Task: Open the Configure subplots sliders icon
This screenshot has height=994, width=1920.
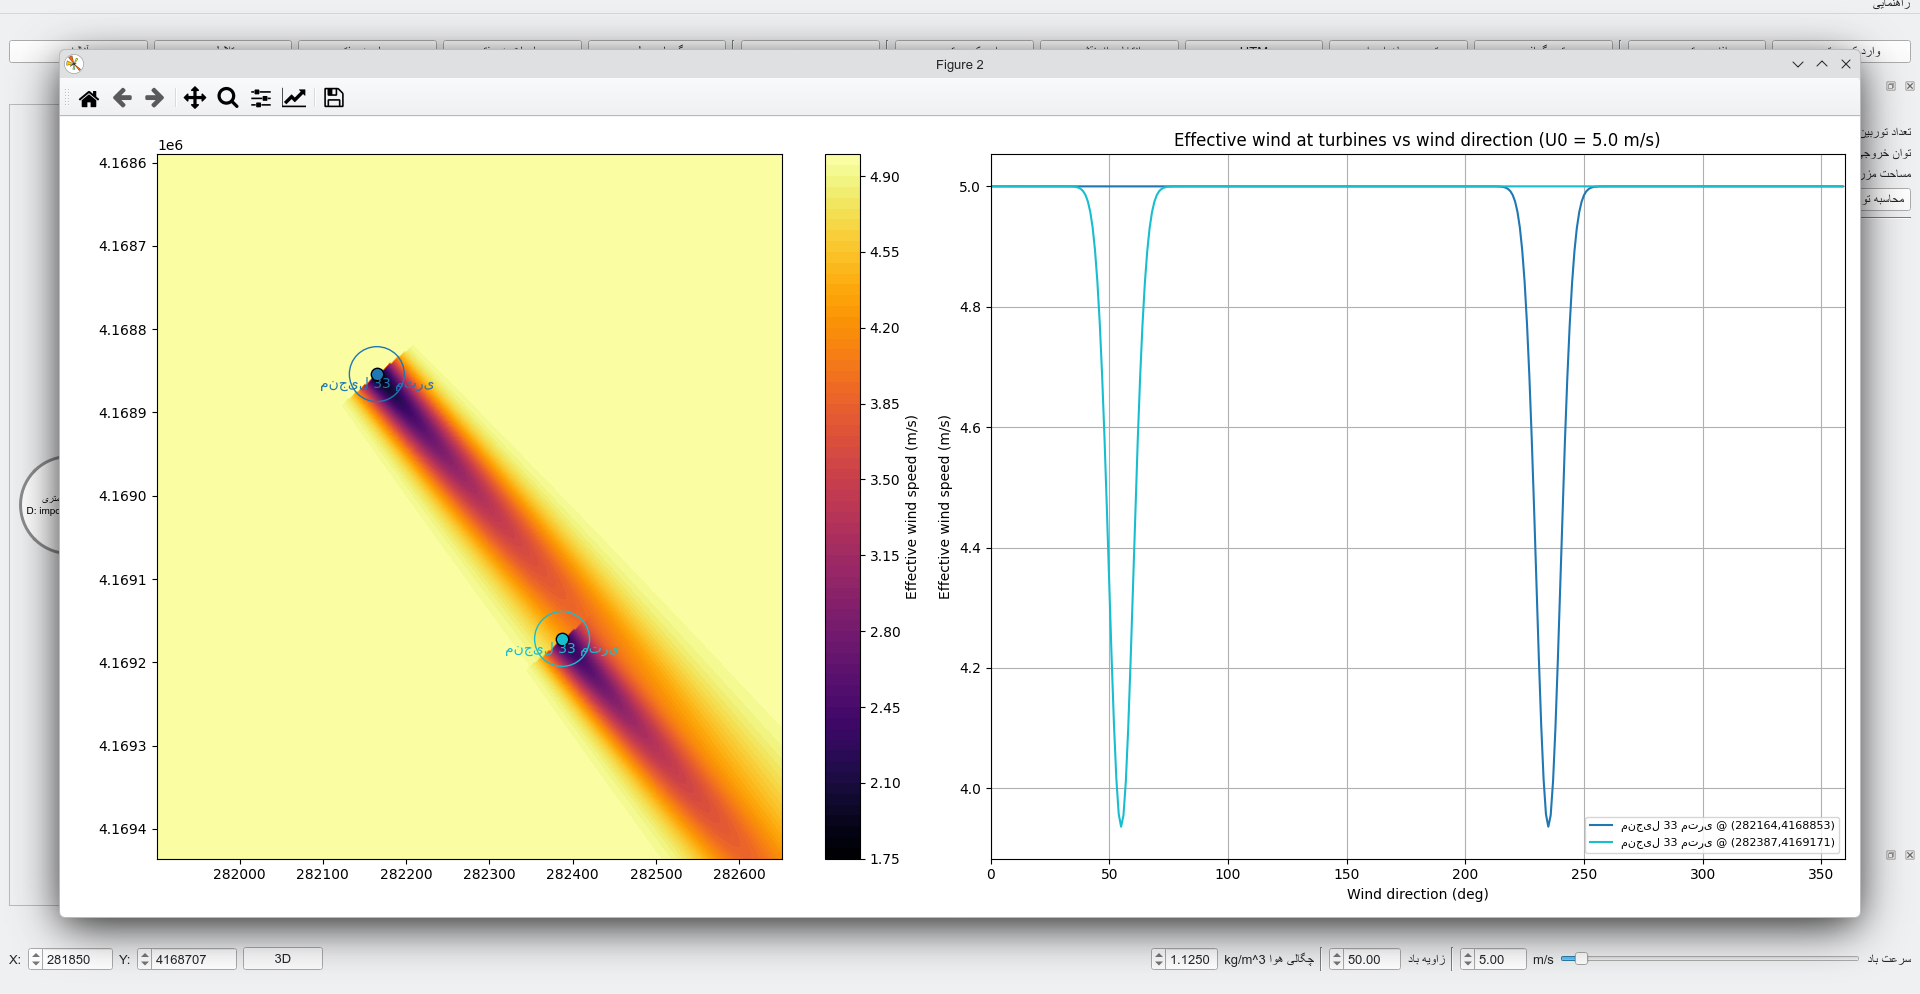Action: [261, 98]
